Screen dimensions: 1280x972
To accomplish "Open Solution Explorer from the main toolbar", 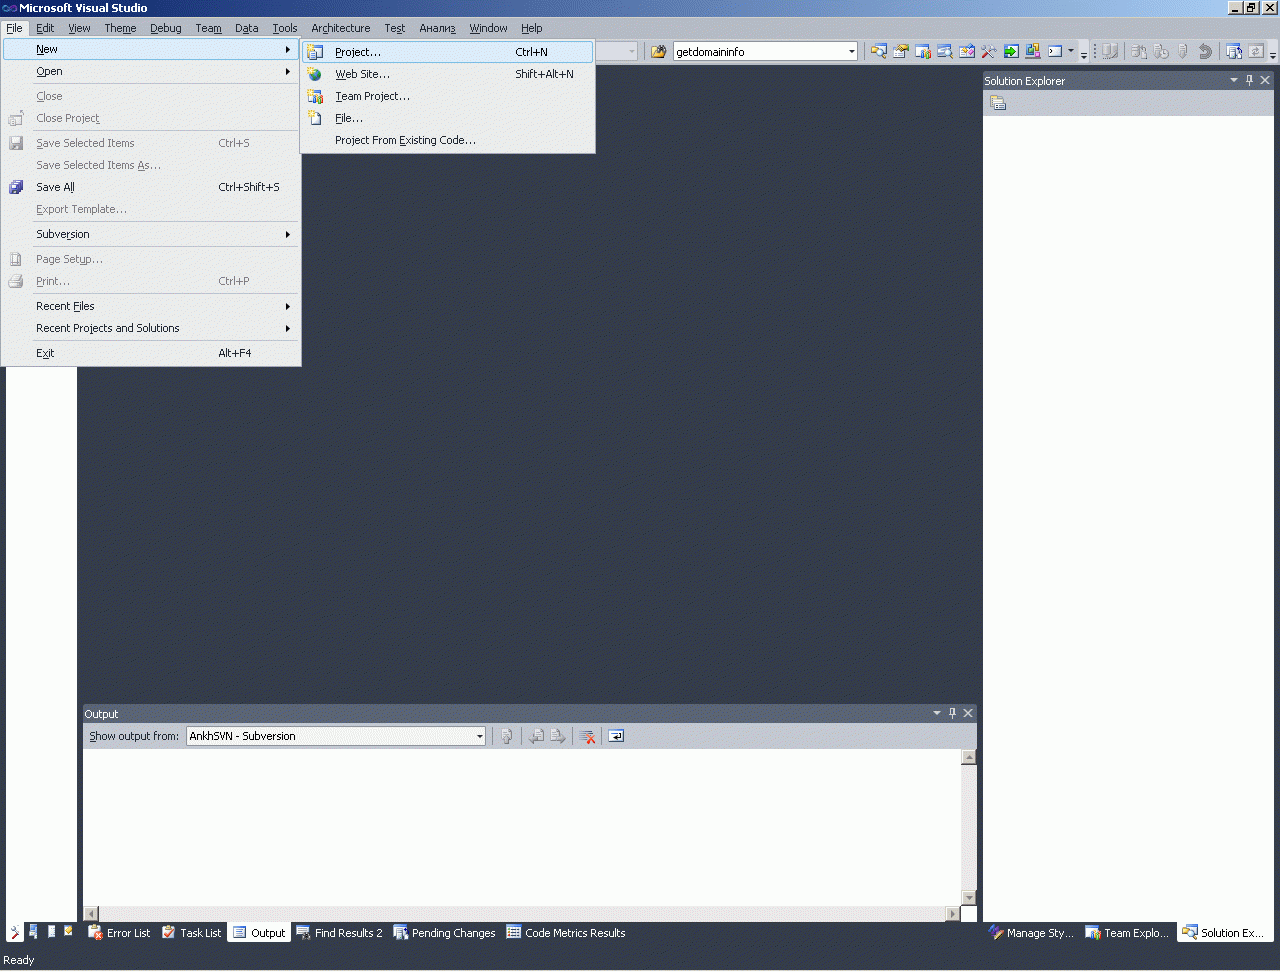I will click(x=879, y=52).
